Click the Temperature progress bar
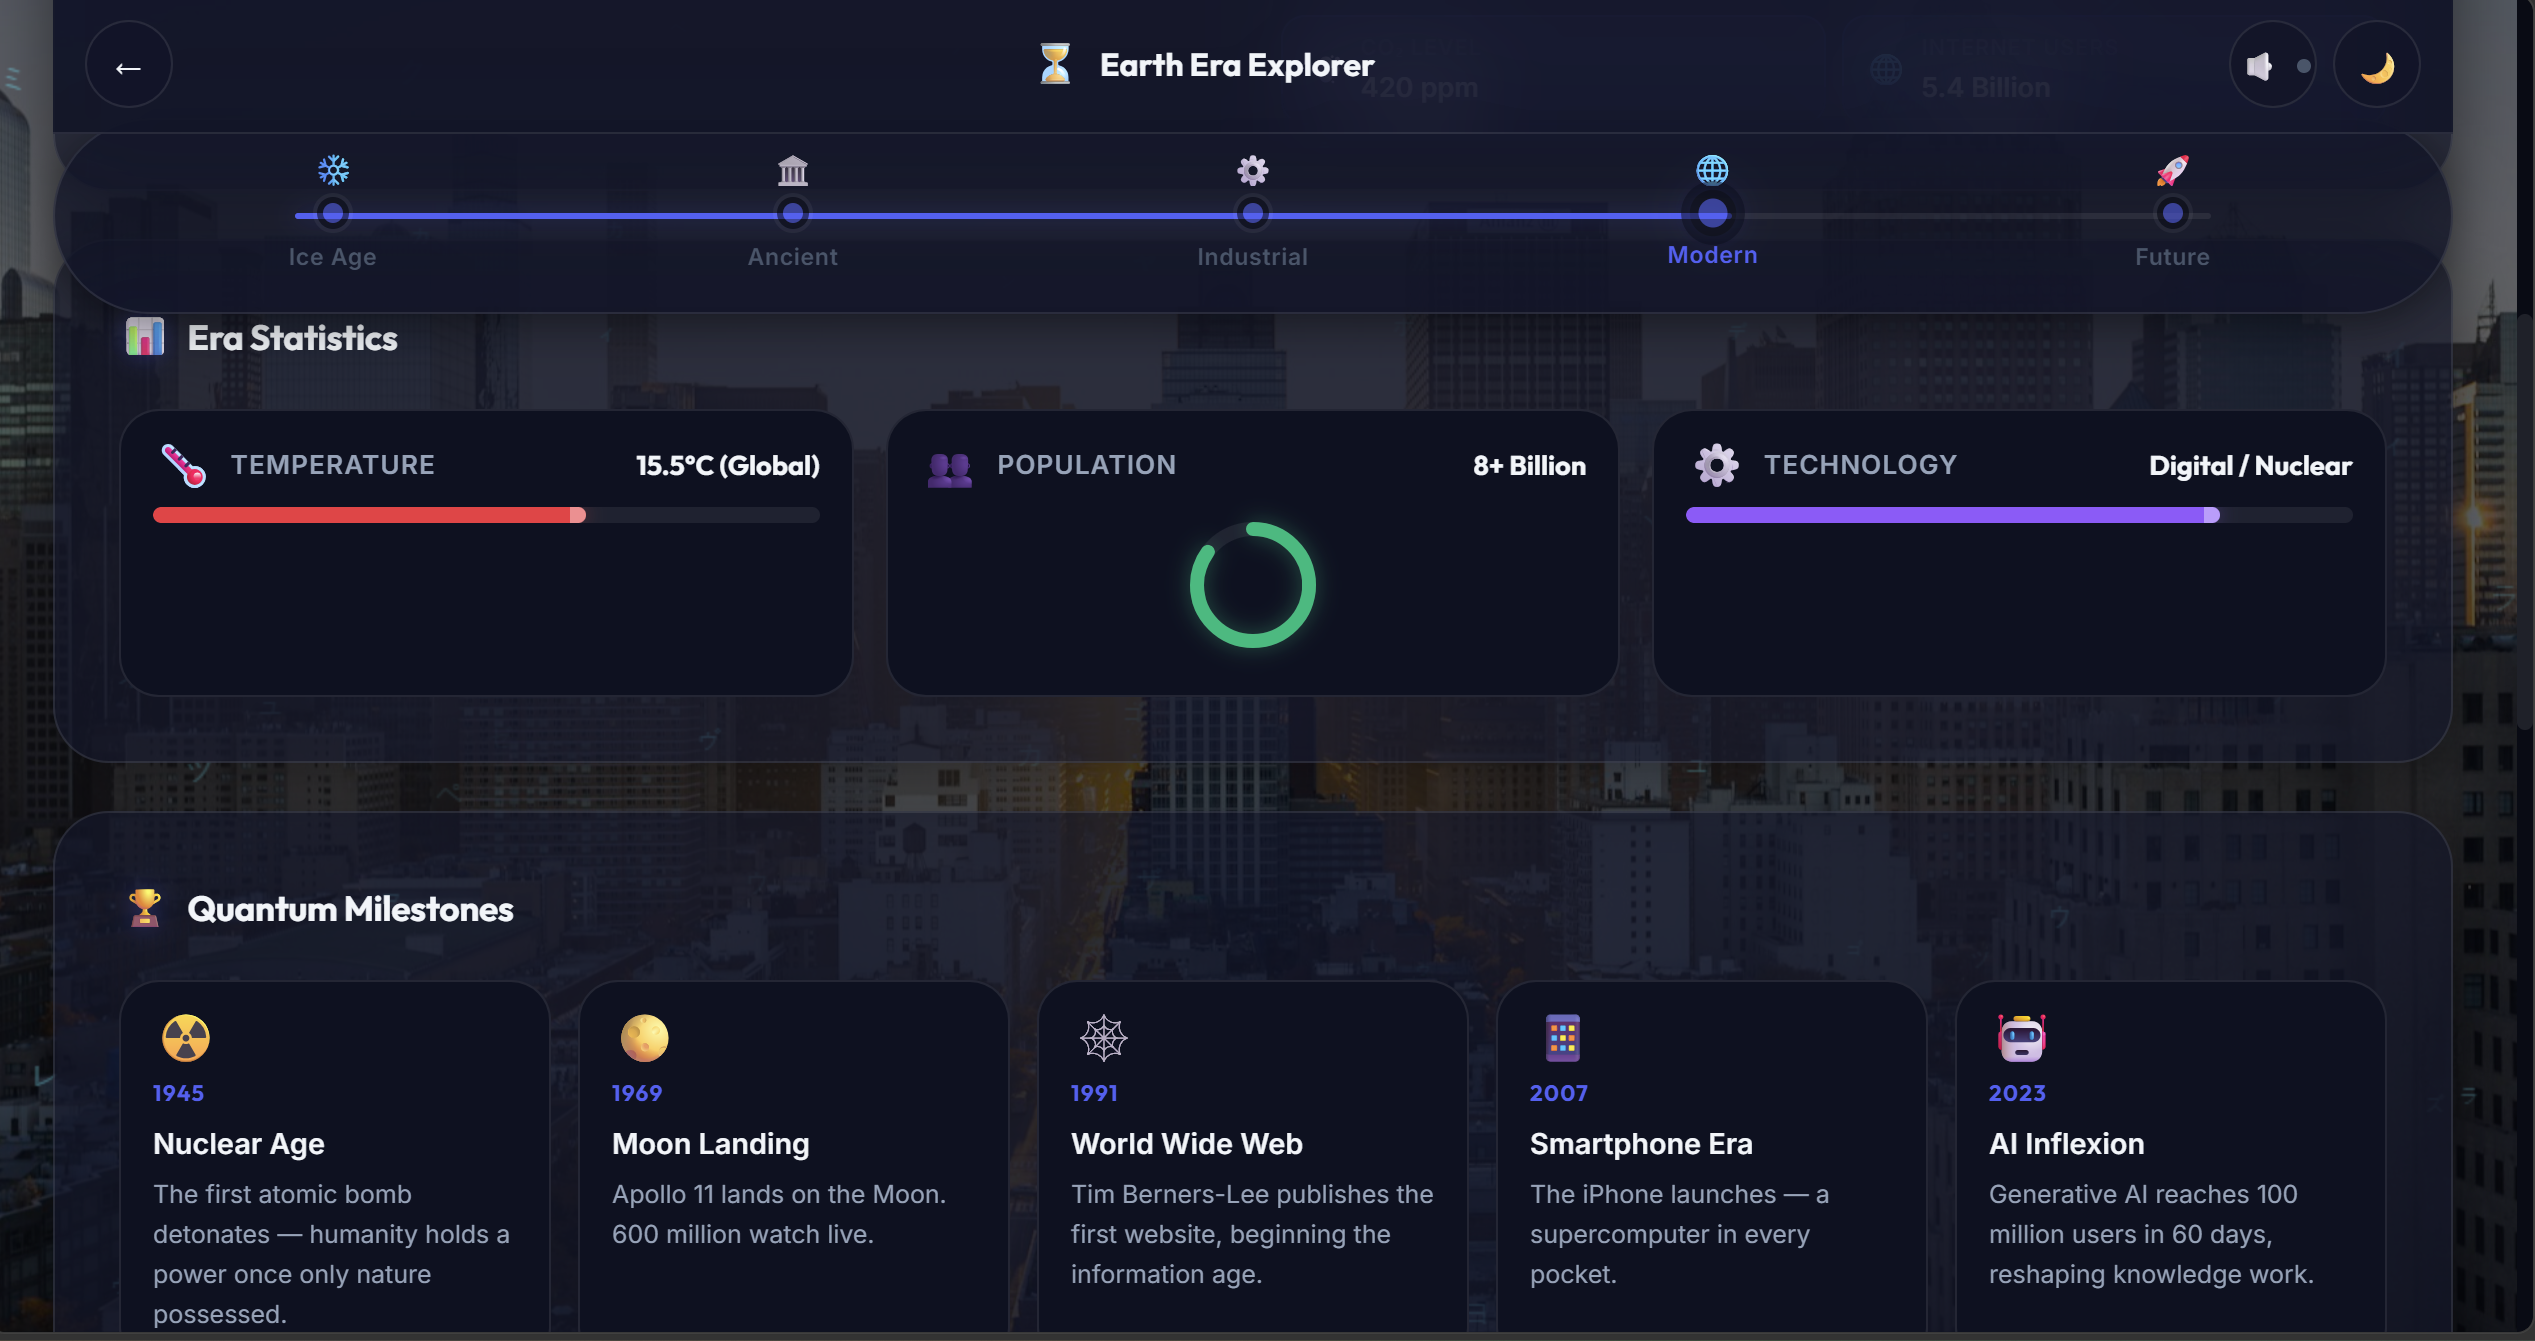This screenshot has width=2535, height=1341. [486, 515]
